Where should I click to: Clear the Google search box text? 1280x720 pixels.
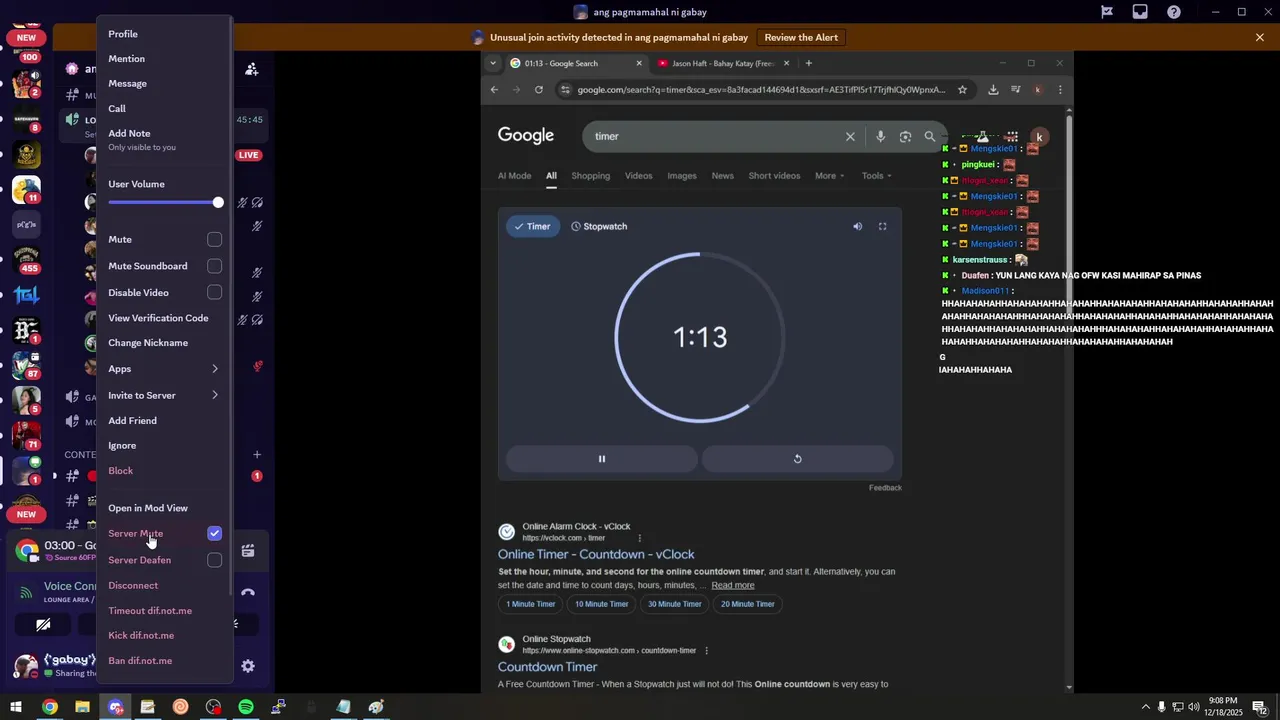[850, 136]
